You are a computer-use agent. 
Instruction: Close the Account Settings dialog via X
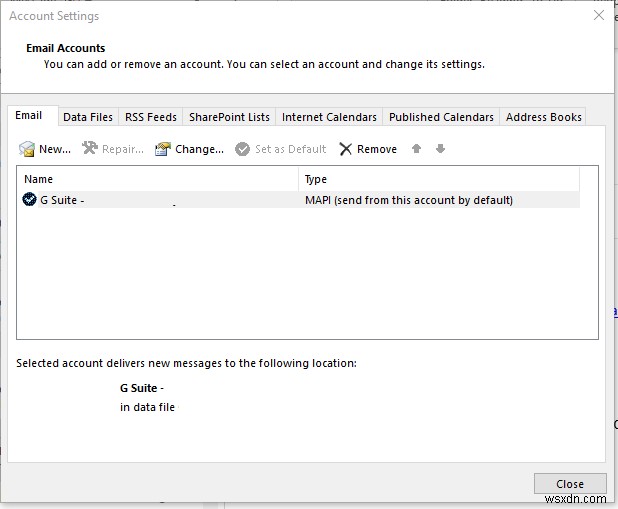pos(599,15)
